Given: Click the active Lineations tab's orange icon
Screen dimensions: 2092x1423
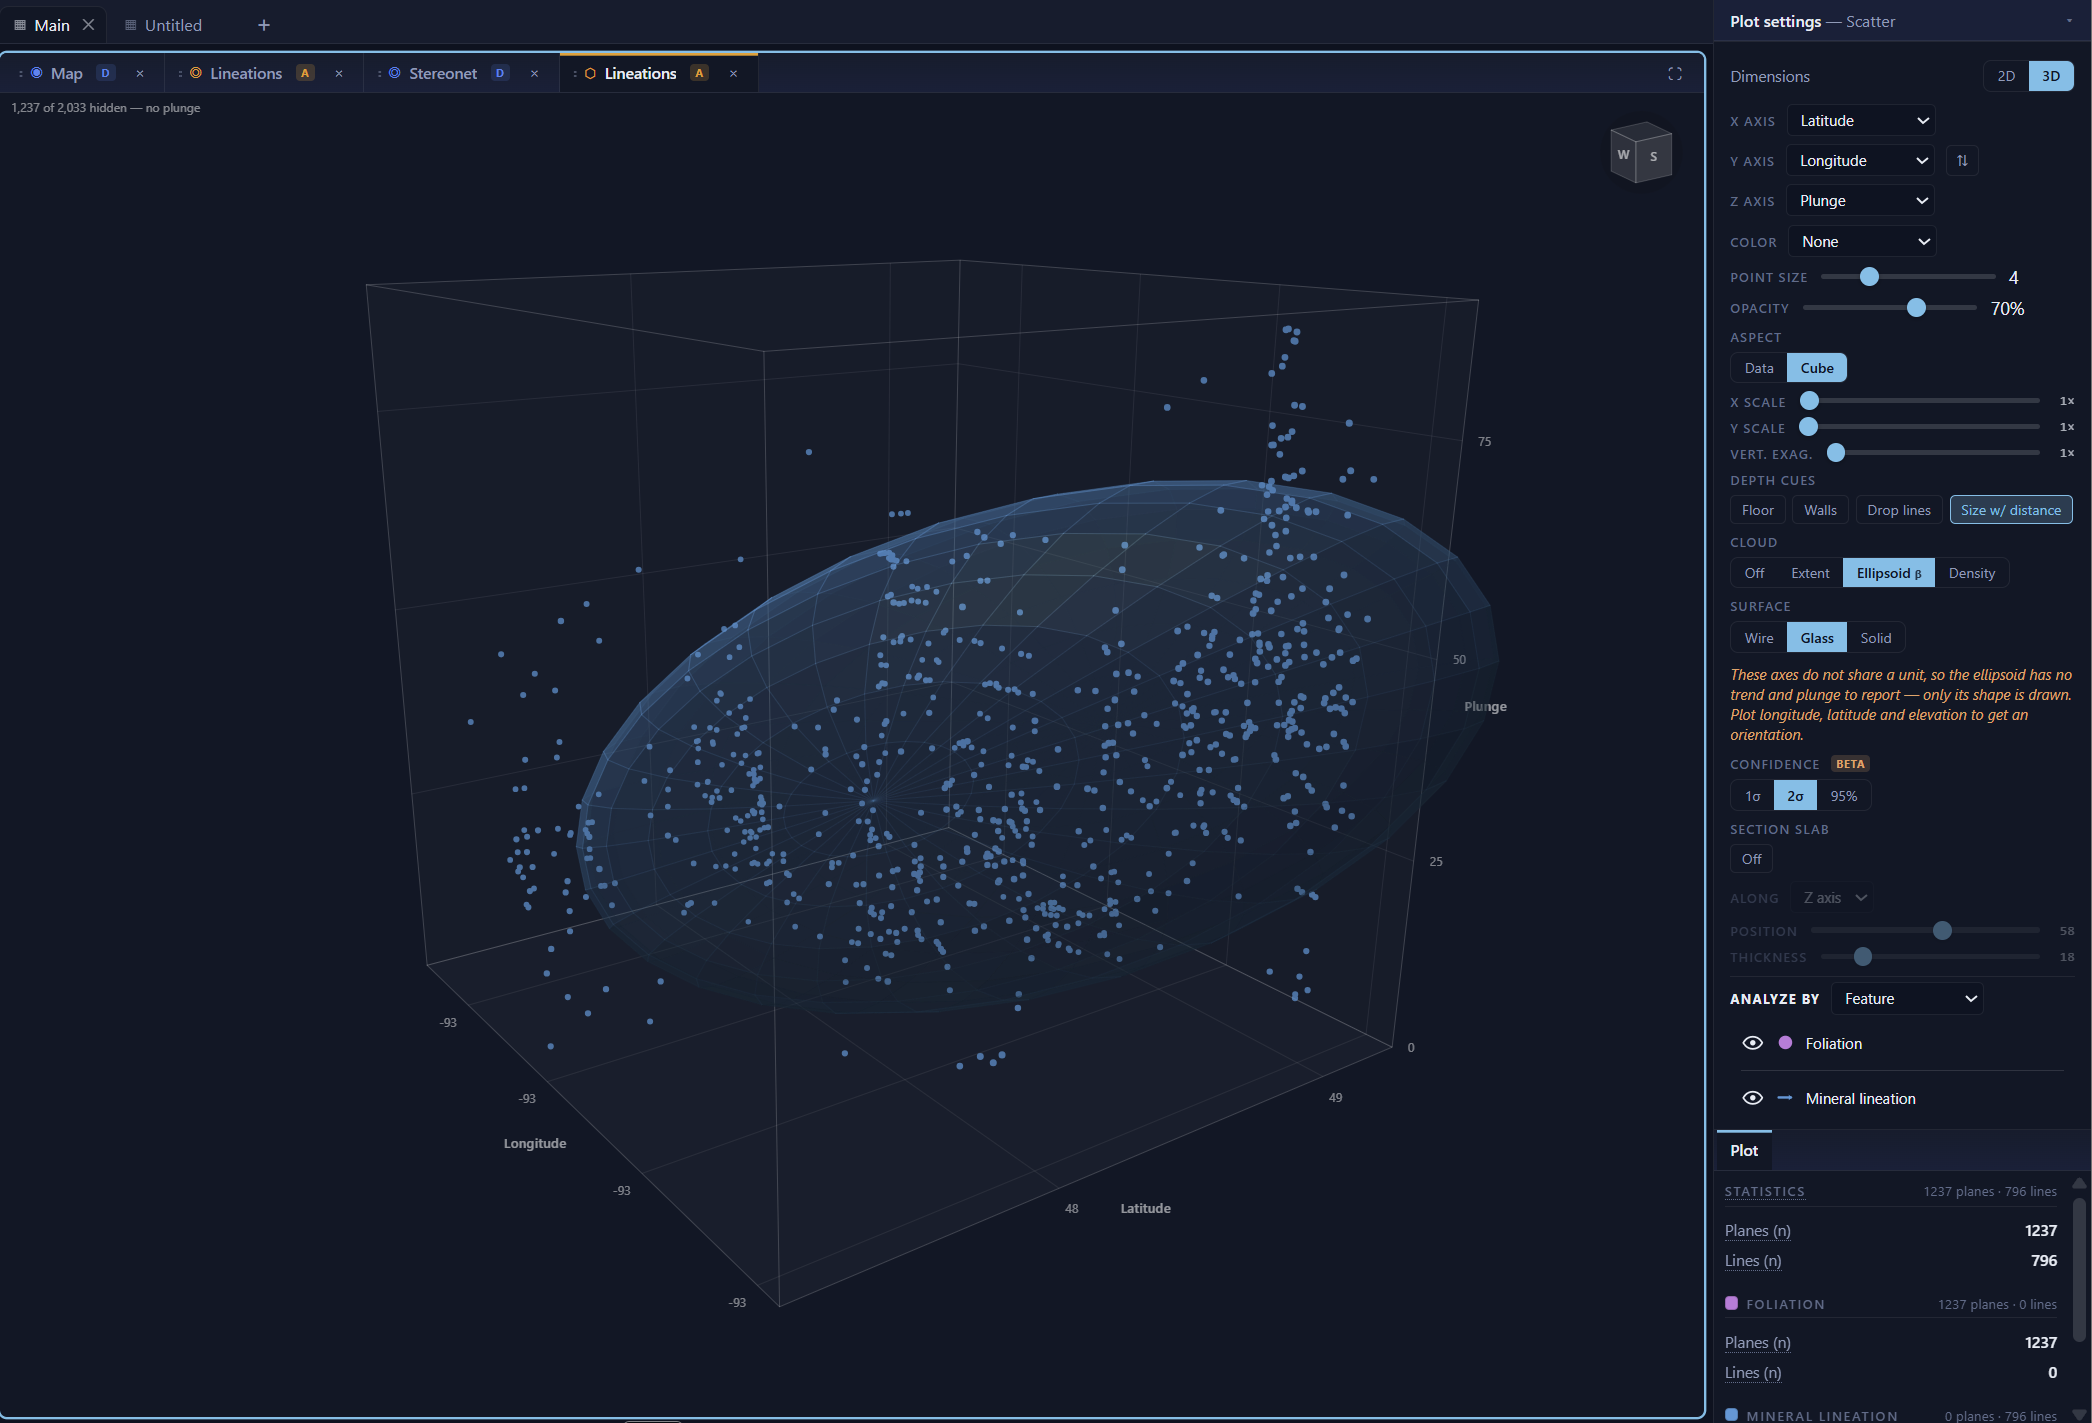Looking at the screenshot, I should tap(590, 74).
